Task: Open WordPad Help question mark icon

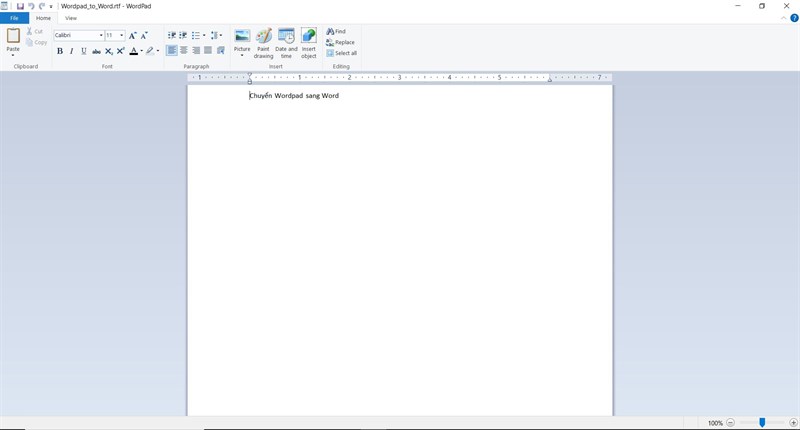Action: click(x=794, y=18)
